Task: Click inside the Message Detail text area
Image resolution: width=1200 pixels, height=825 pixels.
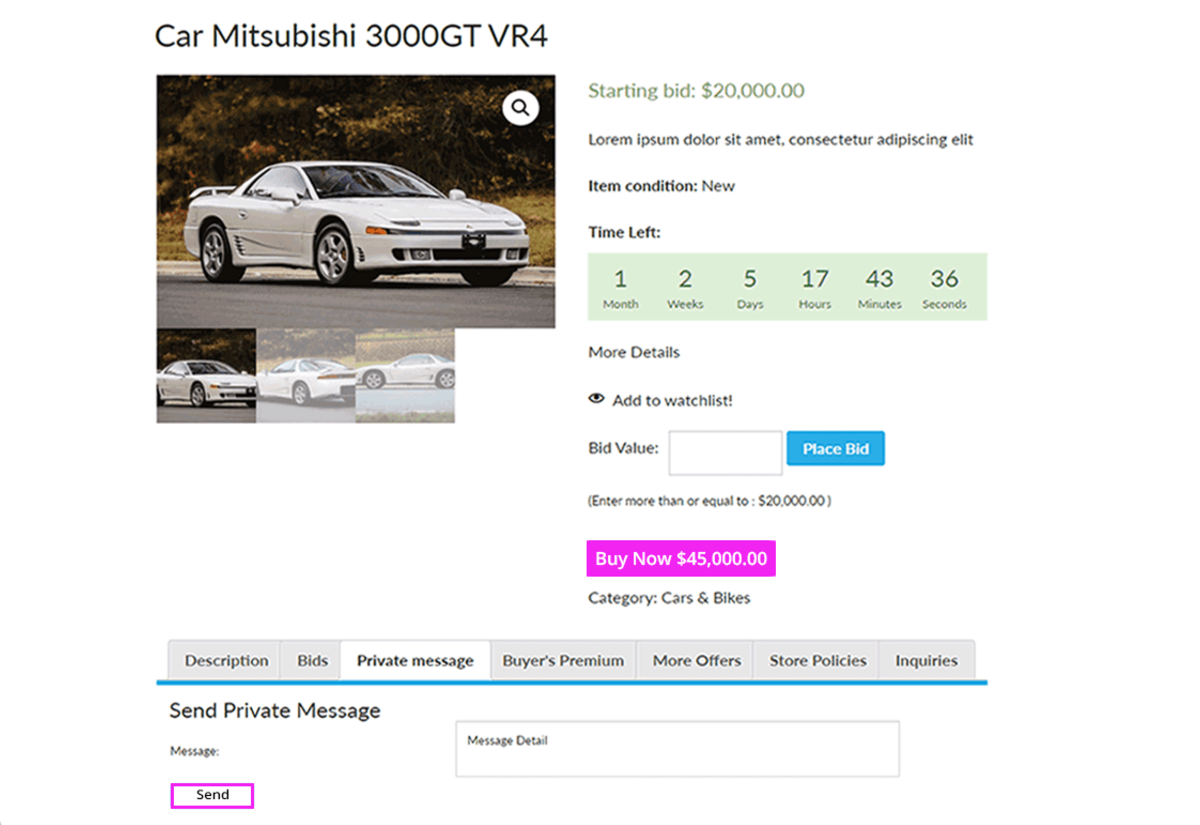Action: (x=677, y=748)
